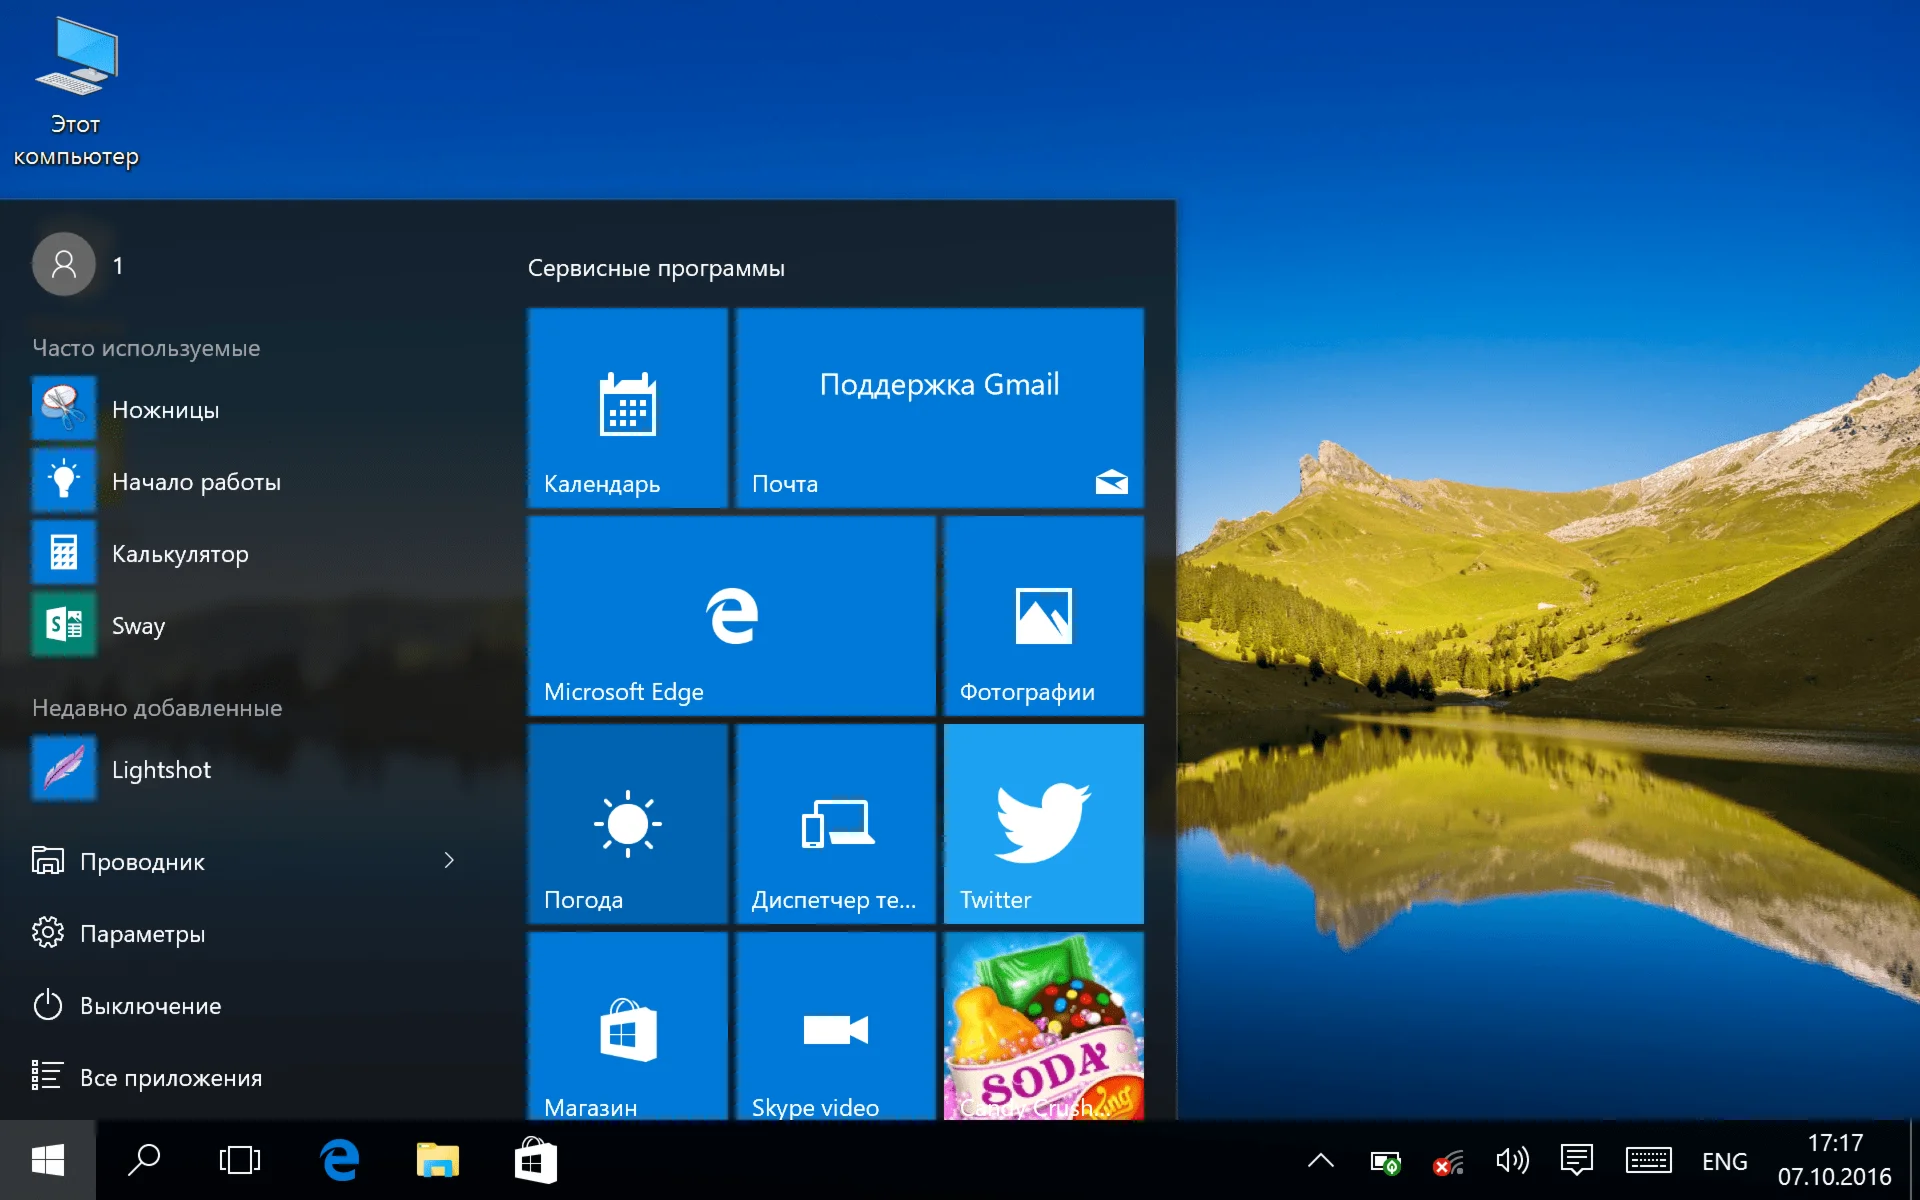The width and height of the screenshot is (1920, 1200).
Task: Open the volume speaker tray icon
Action: tap(1511, 1161)
